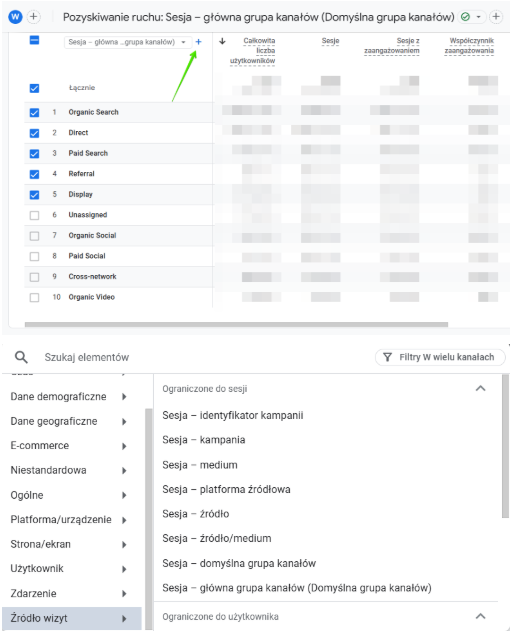Open the Sesja – główna grupa kanałów dimension dropdown
Viewport: 524px width, 634px height.
127,42
